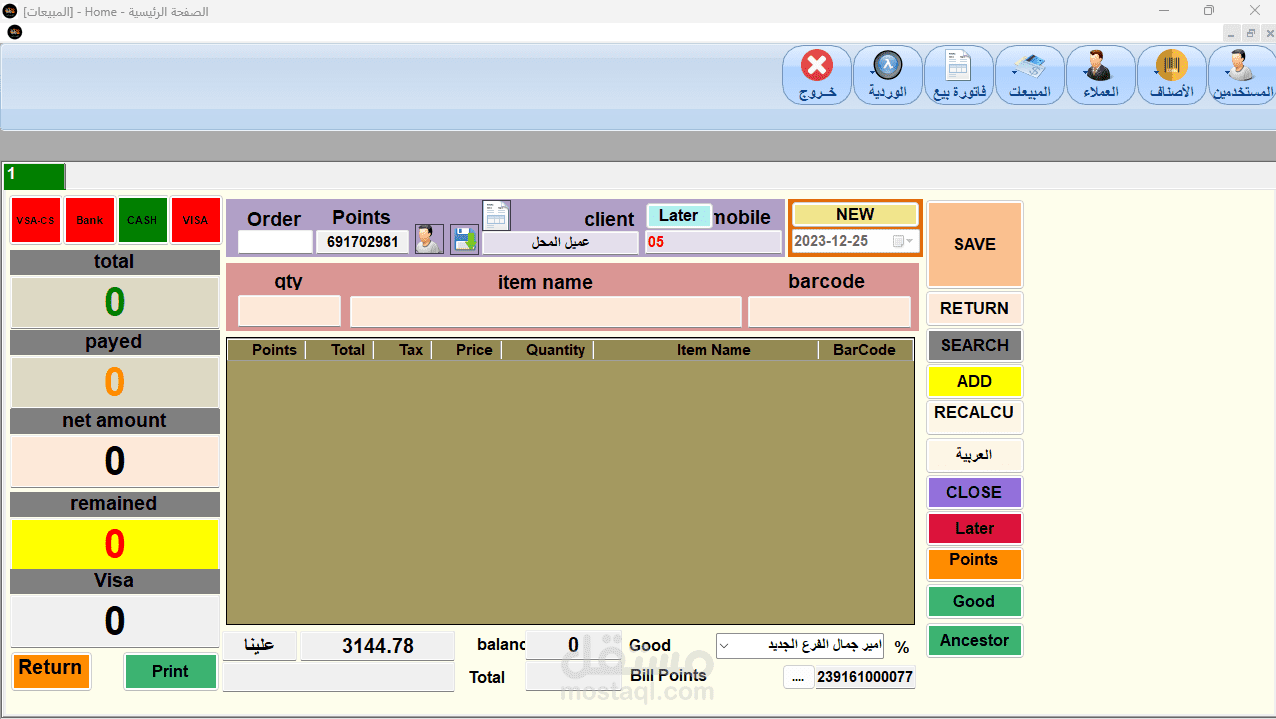Click the خروج exit toolbar icon

[817, 75]
